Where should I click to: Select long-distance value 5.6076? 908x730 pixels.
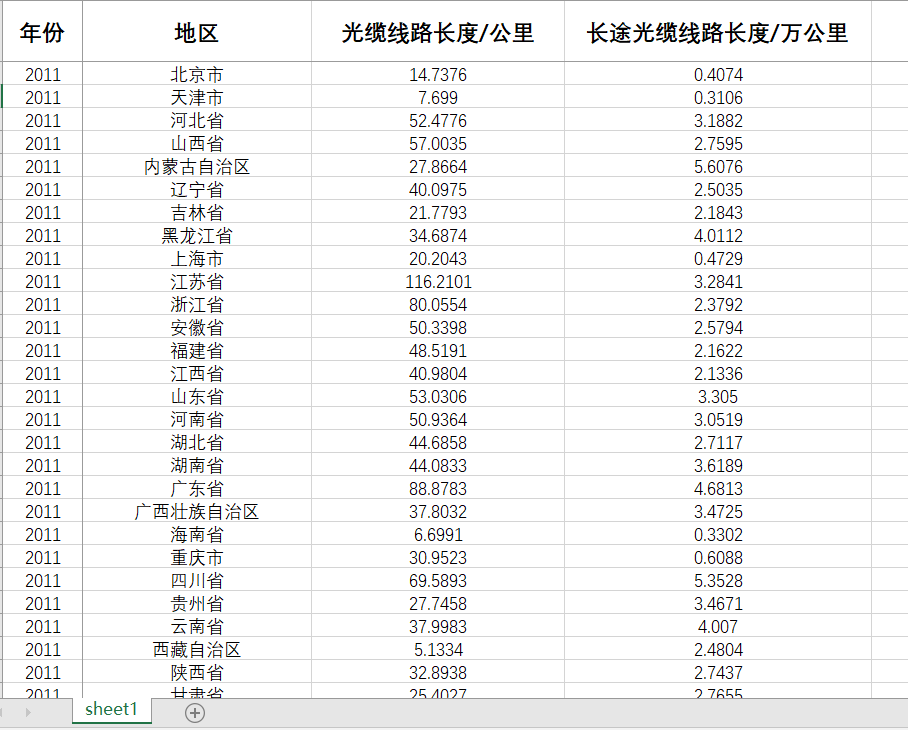[718, 166]
